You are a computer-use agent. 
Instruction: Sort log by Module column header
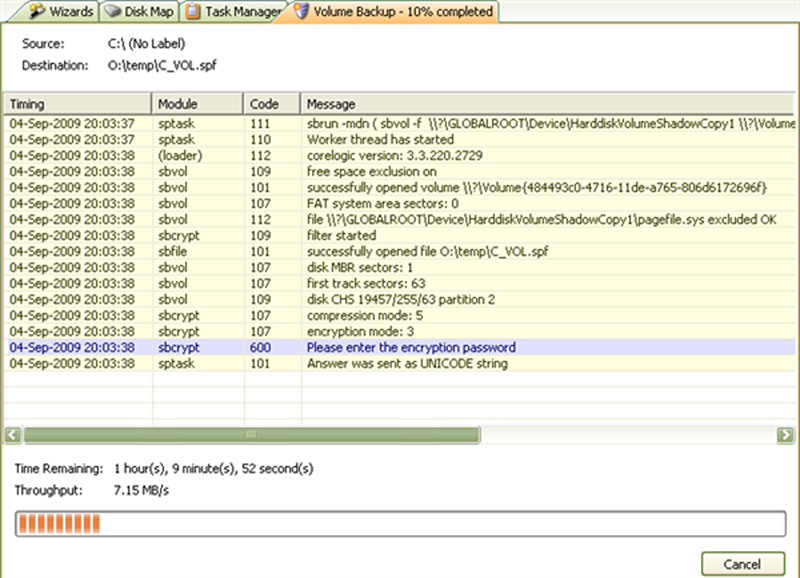pos(197,104)
